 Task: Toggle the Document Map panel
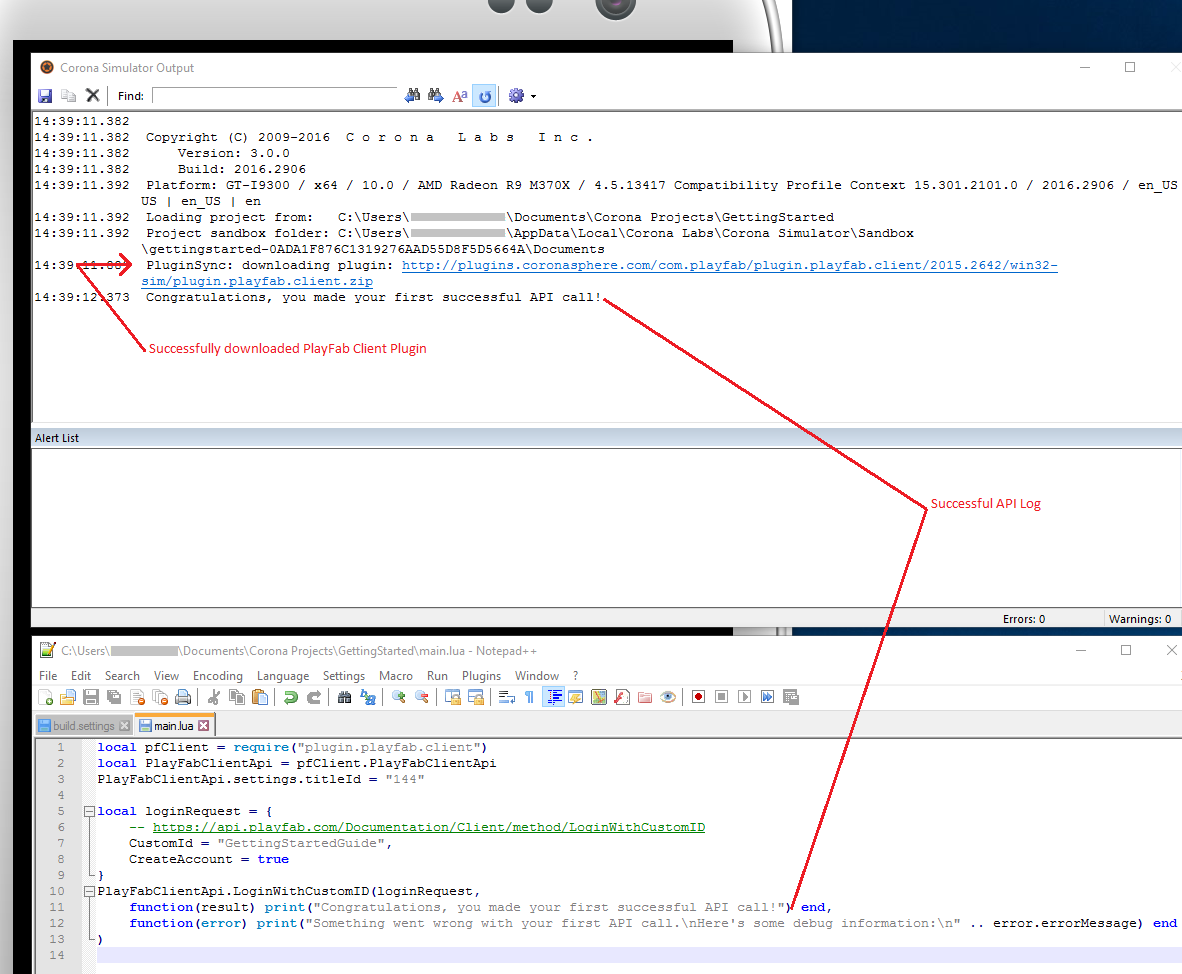599,697
